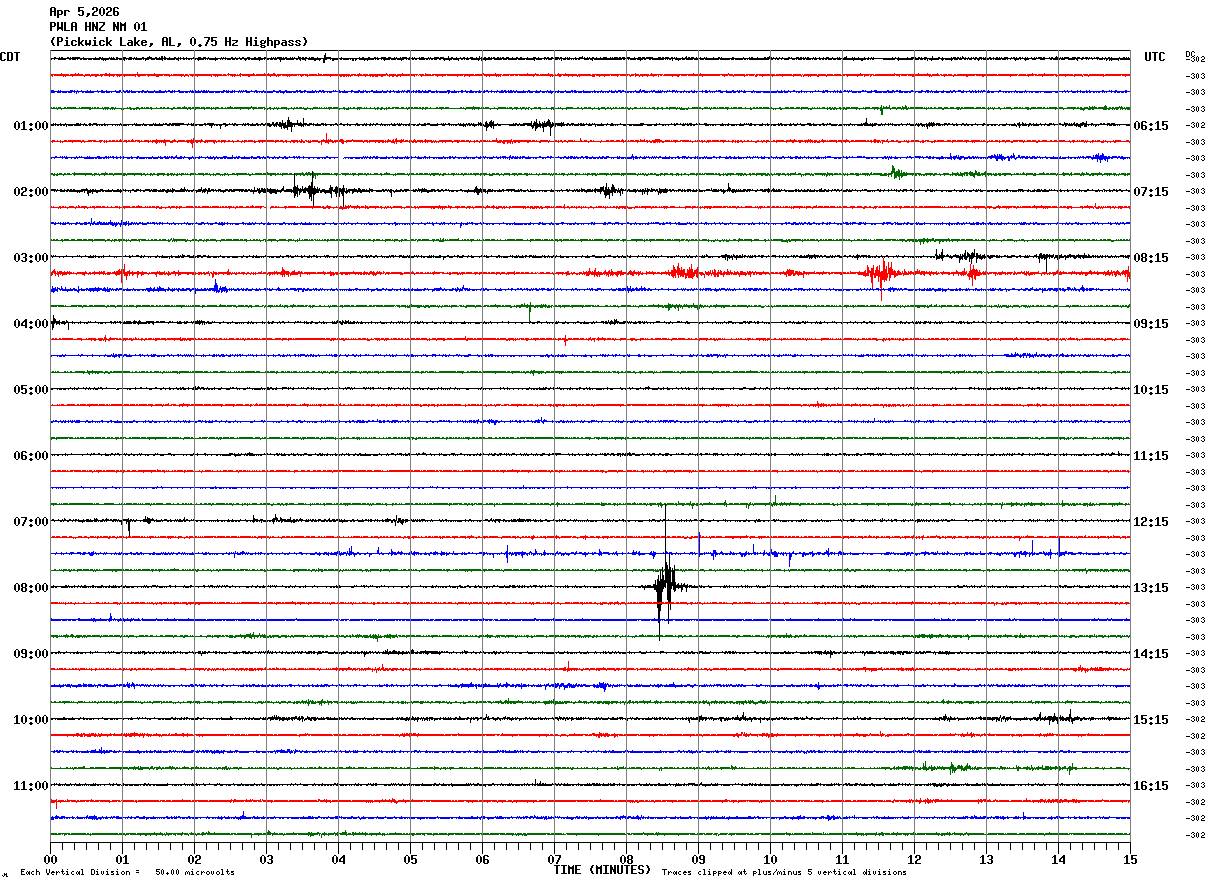Click the black burst near minute 3.5 on 02:00 trace

pyautogui.click(x=312, y=189)
